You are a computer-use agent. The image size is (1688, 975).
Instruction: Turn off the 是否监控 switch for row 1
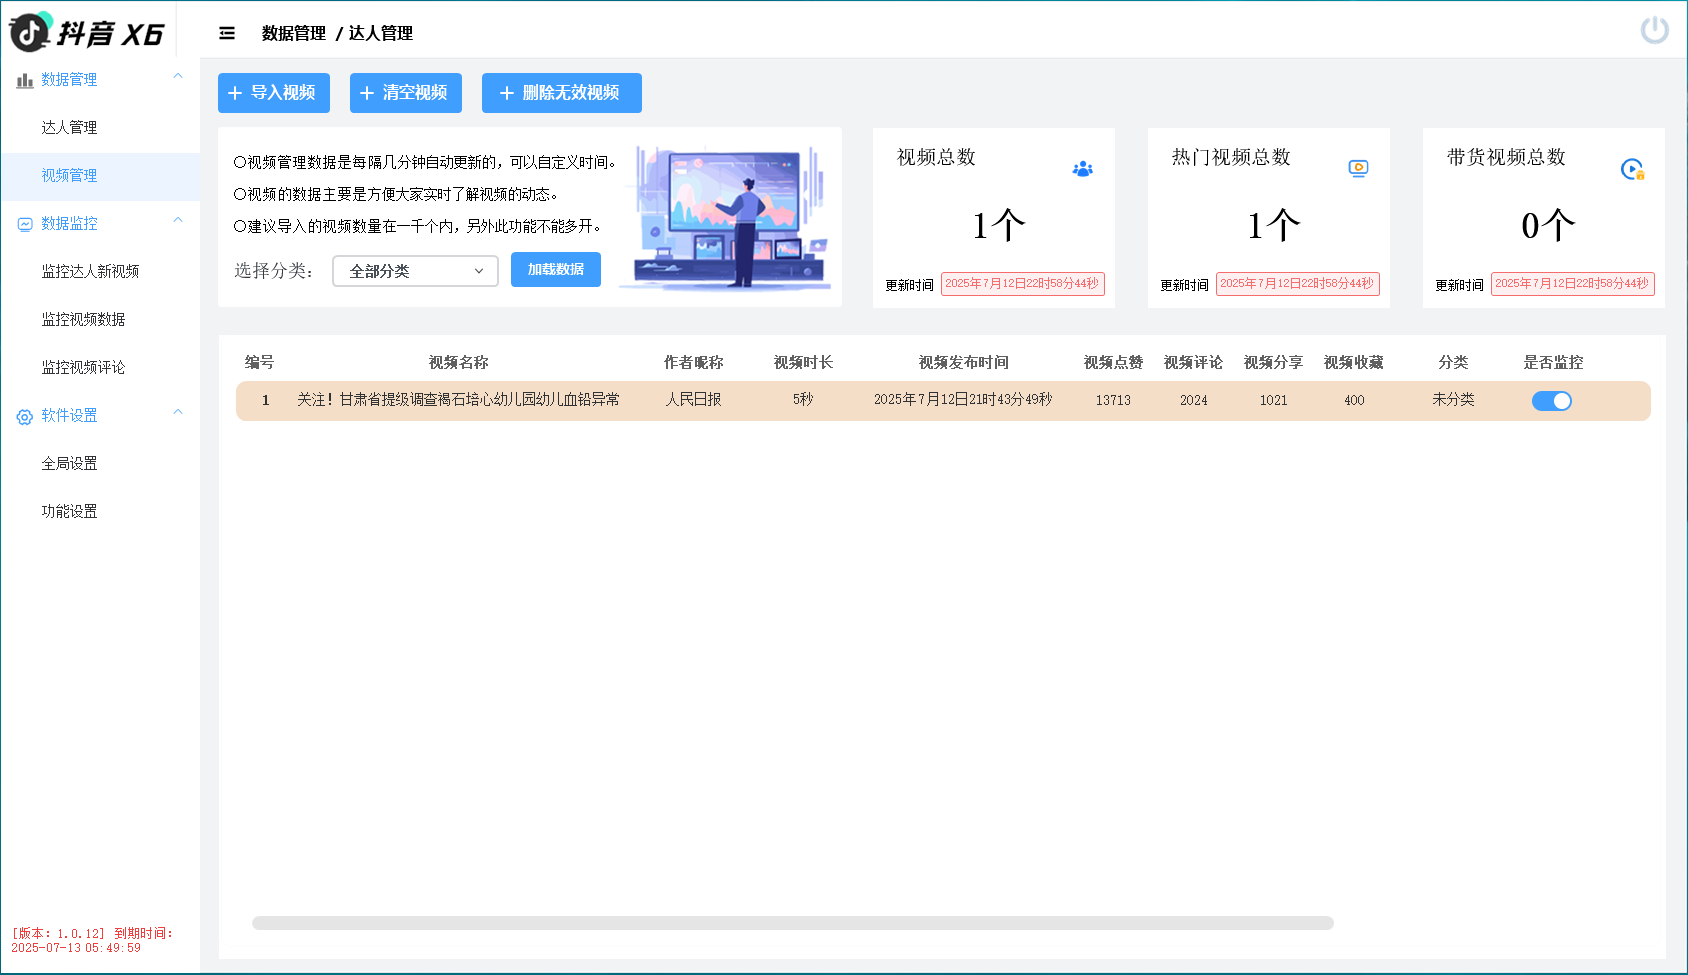point(1552,401)
